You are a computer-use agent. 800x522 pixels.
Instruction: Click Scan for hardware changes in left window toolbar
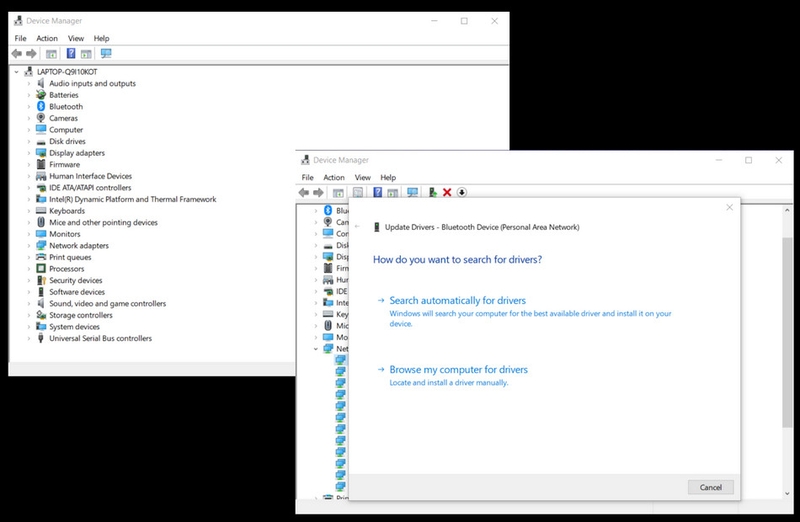coord(106,54)
